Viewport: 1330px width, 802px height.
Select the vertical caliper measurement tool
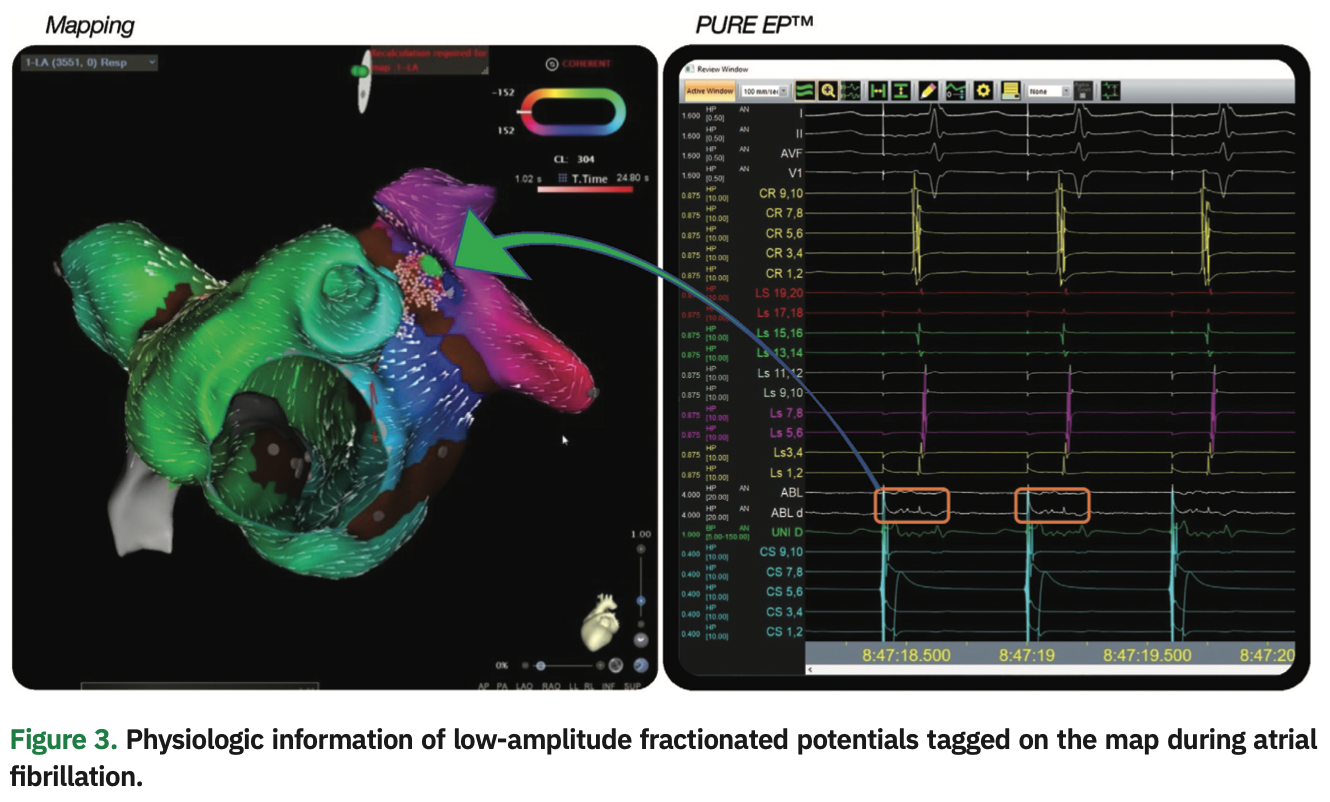(x=904, y=90)
